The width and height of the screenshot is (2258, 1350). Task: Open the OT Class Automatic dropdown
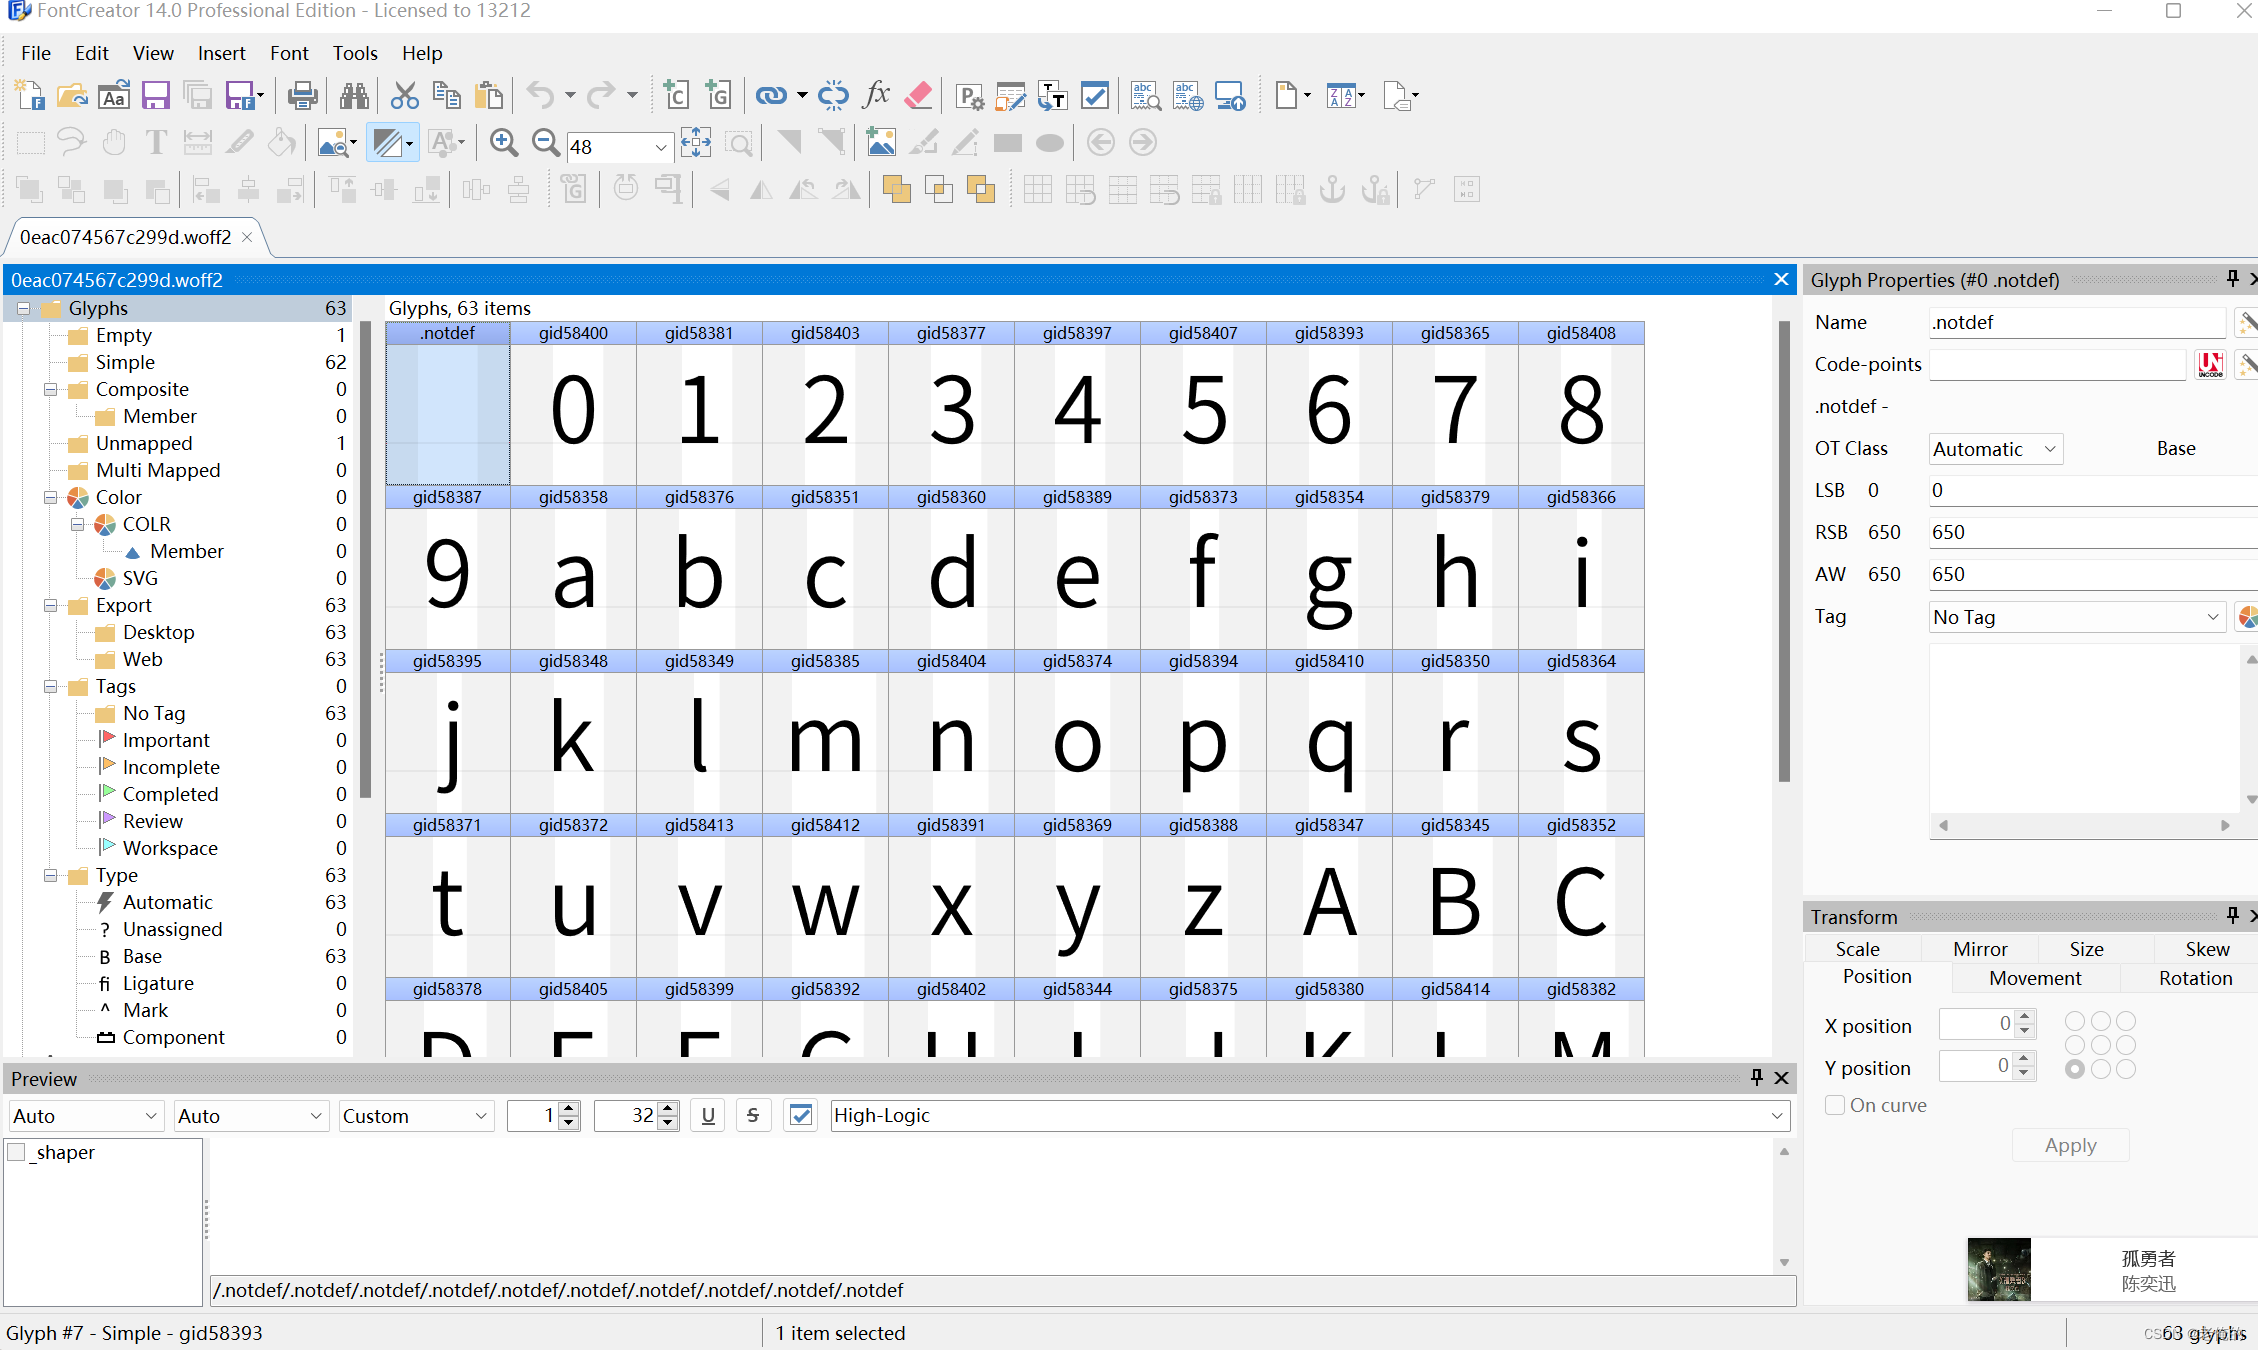[1995, 448]
